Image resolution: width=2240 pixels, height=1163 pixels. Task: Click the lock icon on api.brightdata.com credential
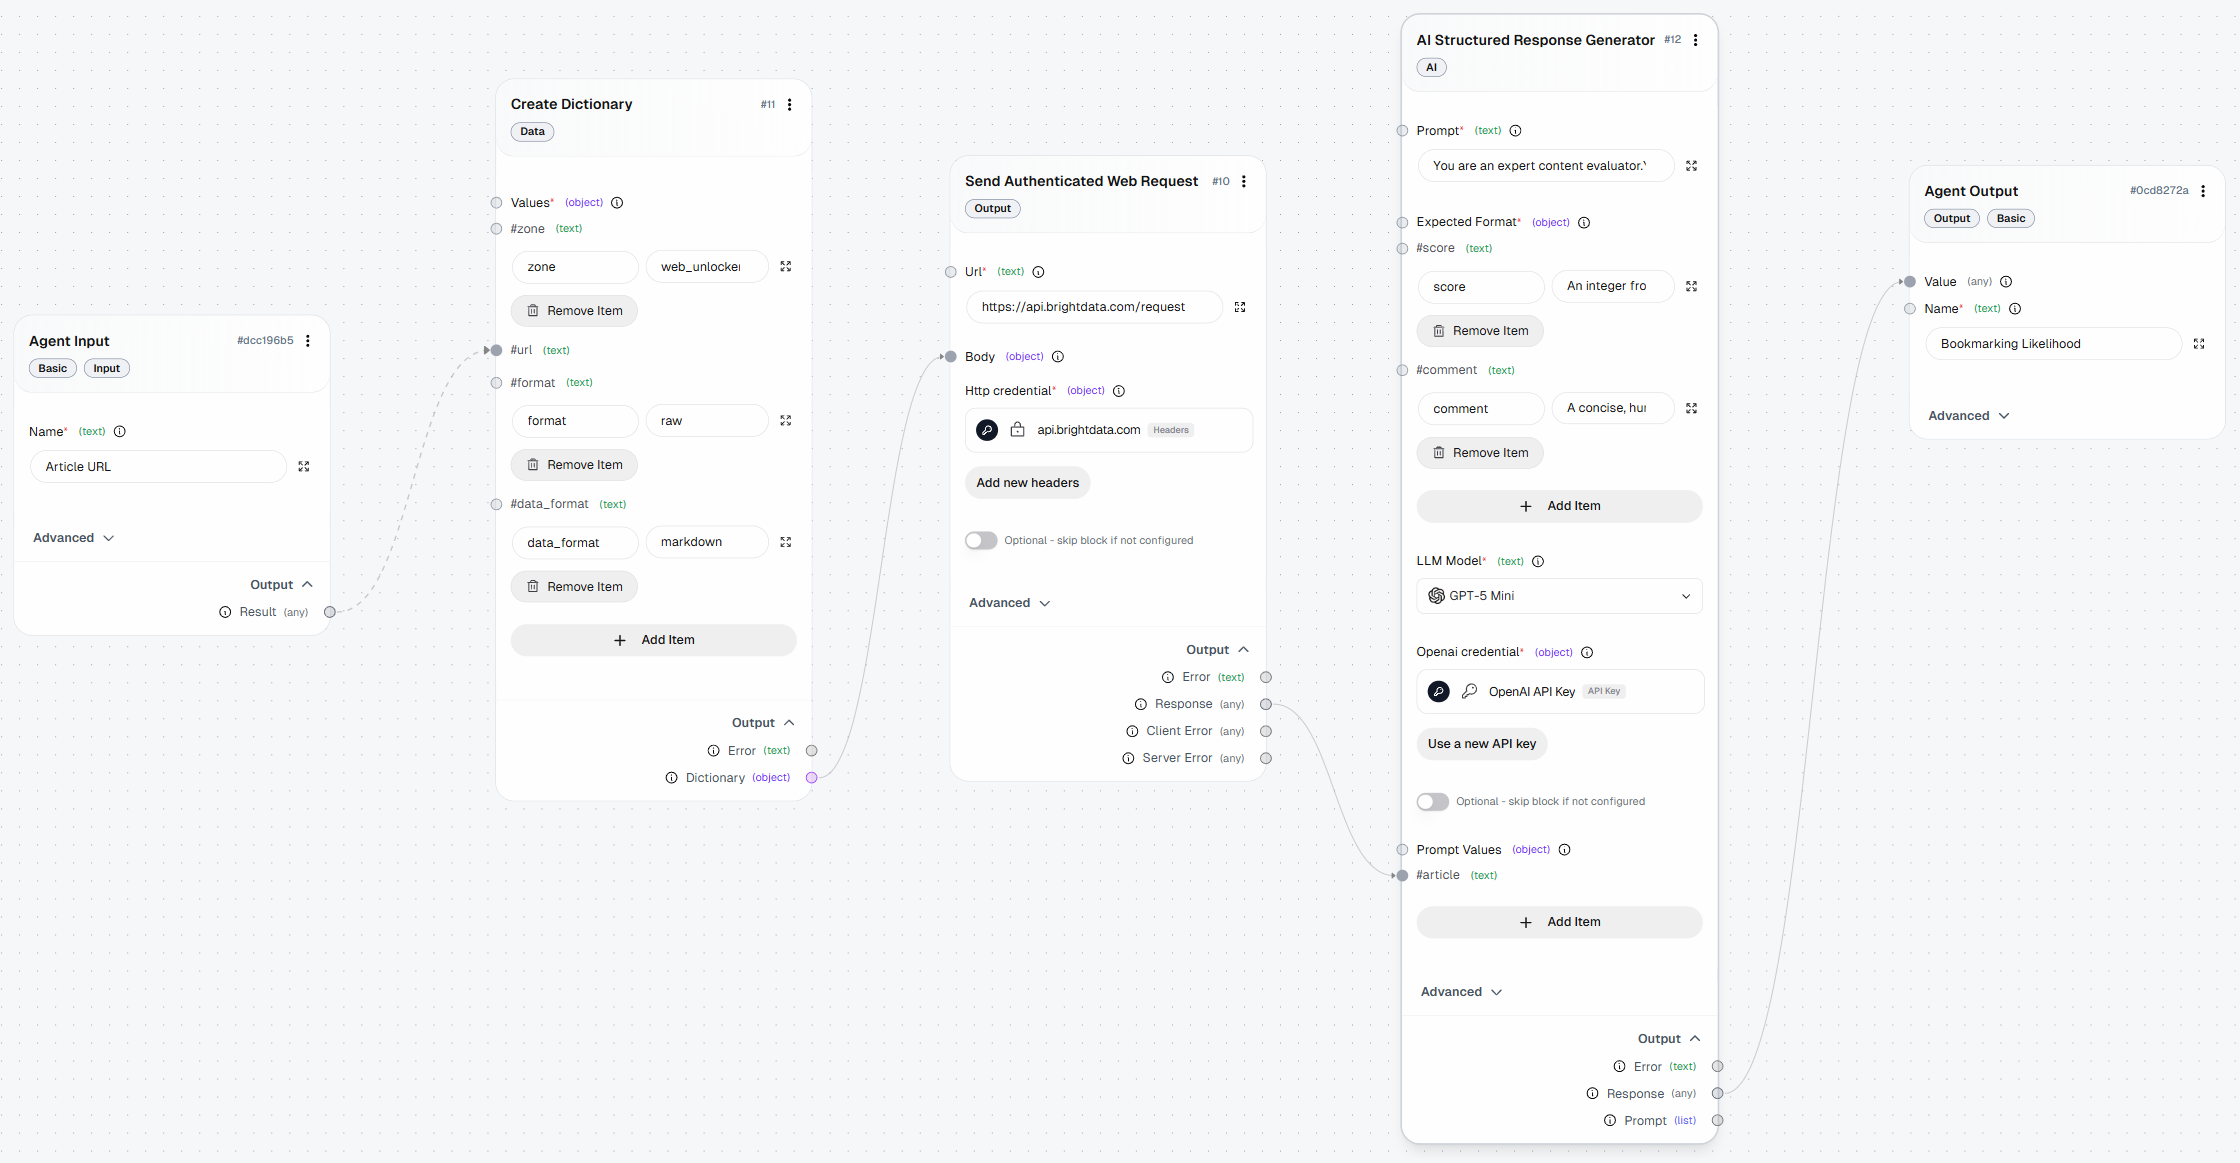(1016, 429)
